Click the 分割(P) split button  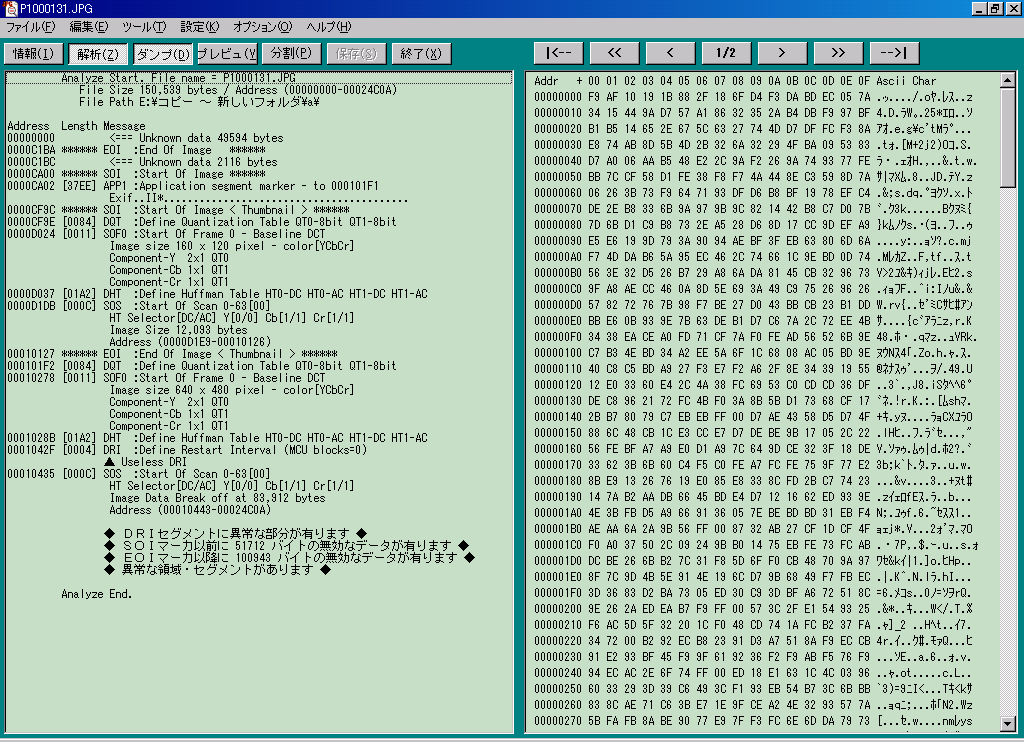(x=291, y=54)
